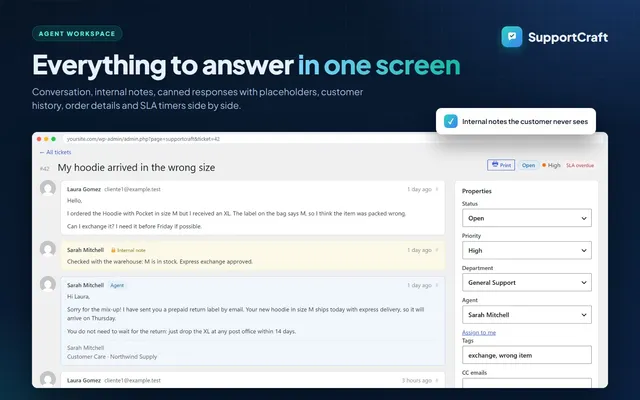Viewport: 640px width, 400px height.
Task: Click the yellow minimize dot of the browser window
Action: (x=46, y=139)
